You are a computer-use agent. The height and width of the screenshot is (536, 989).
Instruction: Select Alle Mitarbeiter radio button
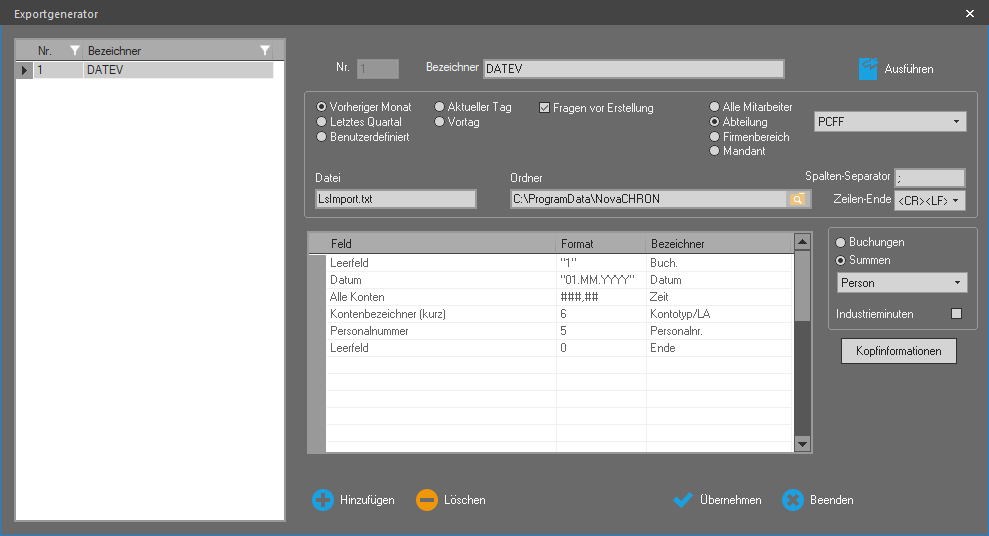[x=714, y=107]
